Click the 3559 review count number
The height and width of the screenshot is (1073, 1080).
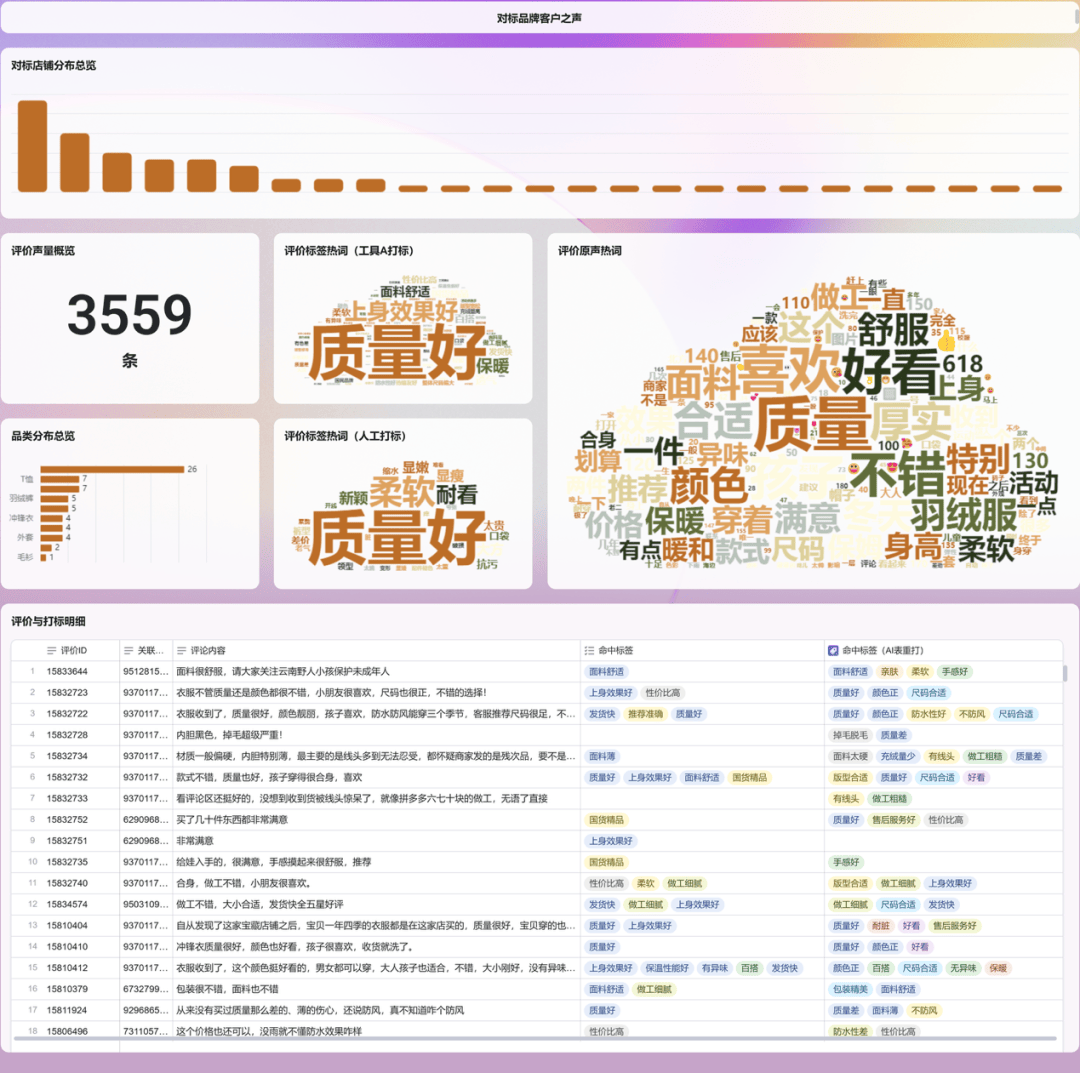(130, 315)
